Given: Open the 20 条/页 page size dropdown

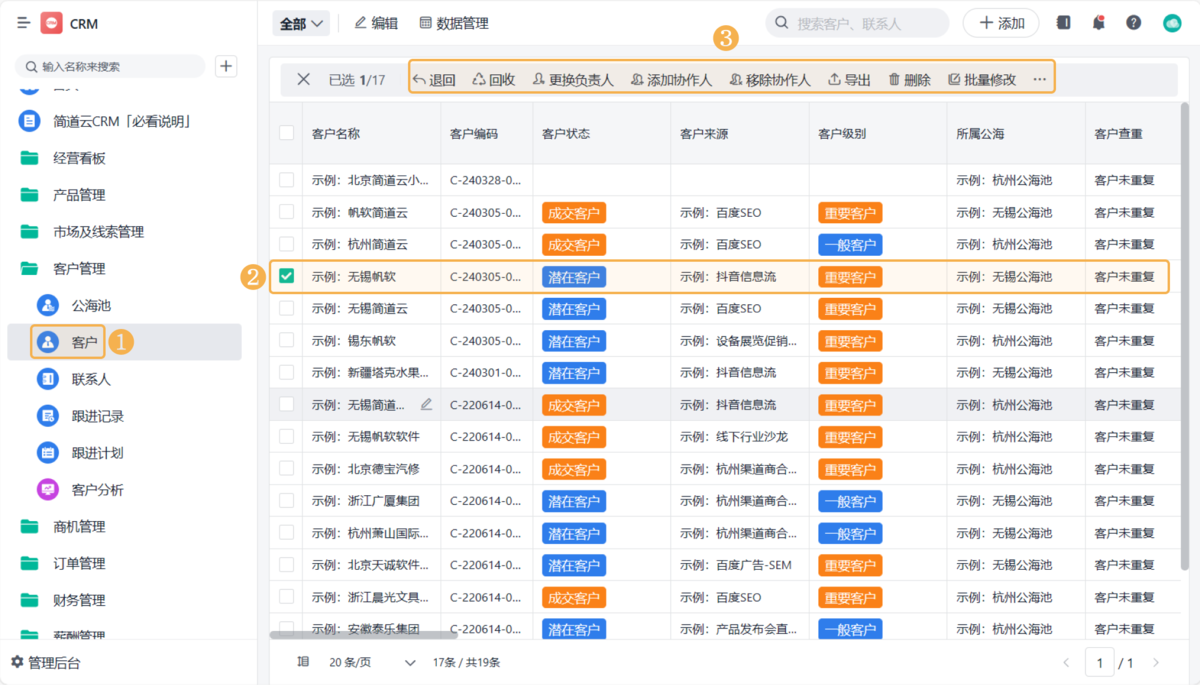Looking at the screenshot, I should [371, 662].
